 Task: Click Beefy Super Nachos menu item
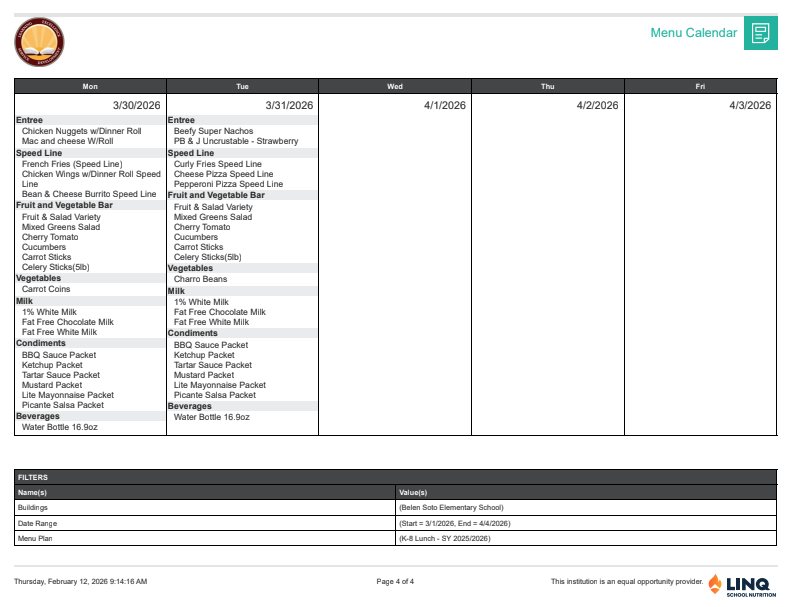click(213, 131)
